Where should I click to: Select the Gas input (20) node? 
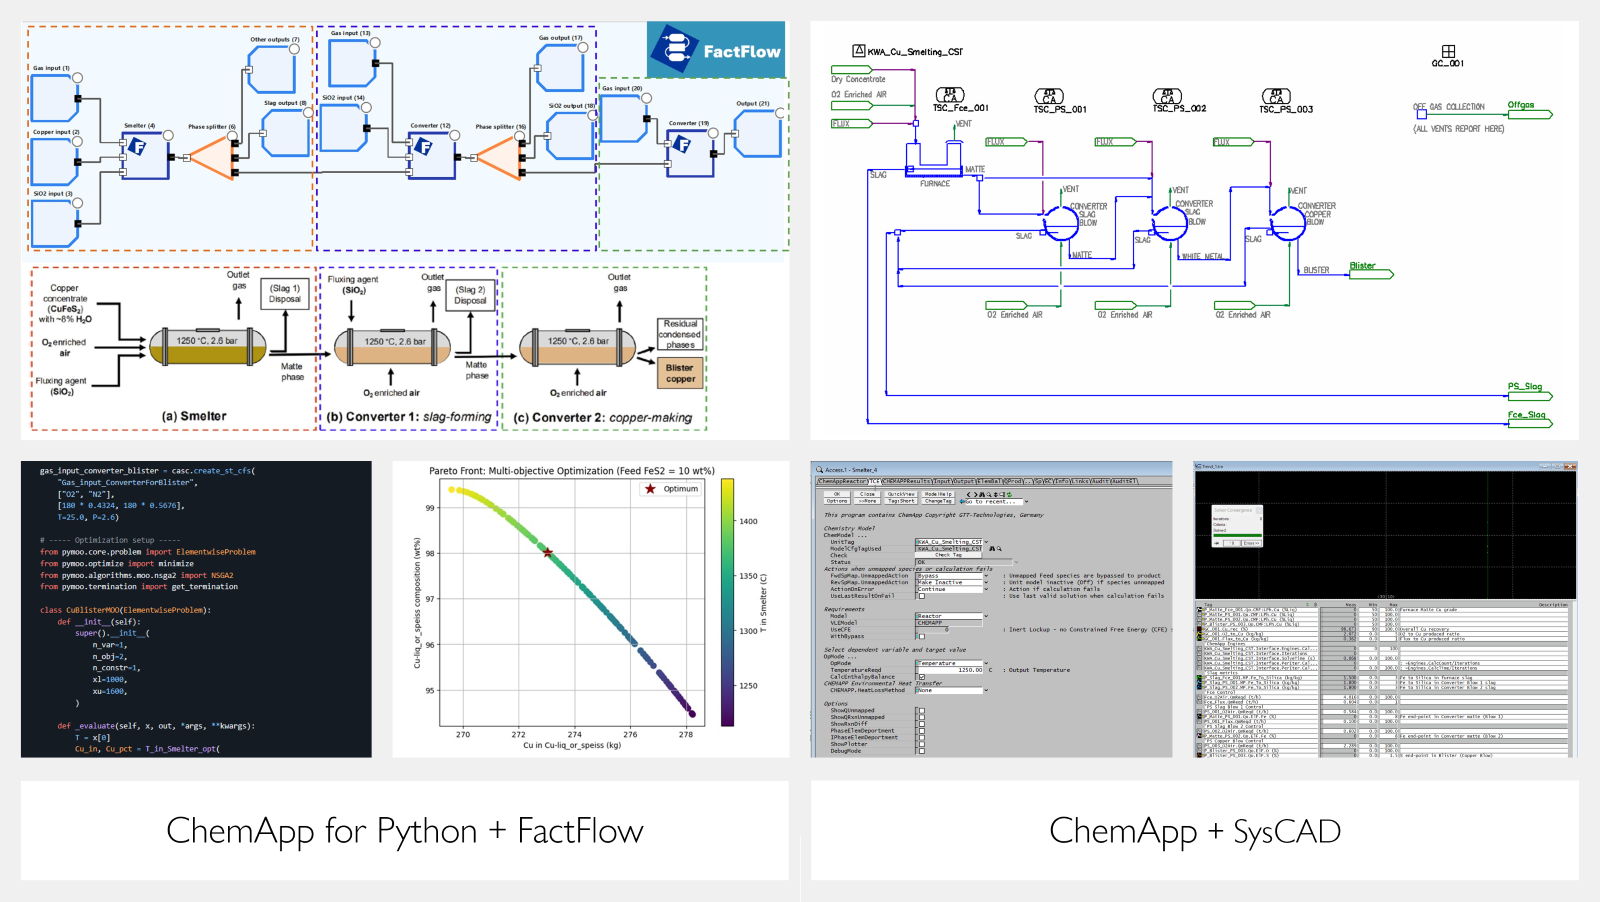tap(624, 118)
